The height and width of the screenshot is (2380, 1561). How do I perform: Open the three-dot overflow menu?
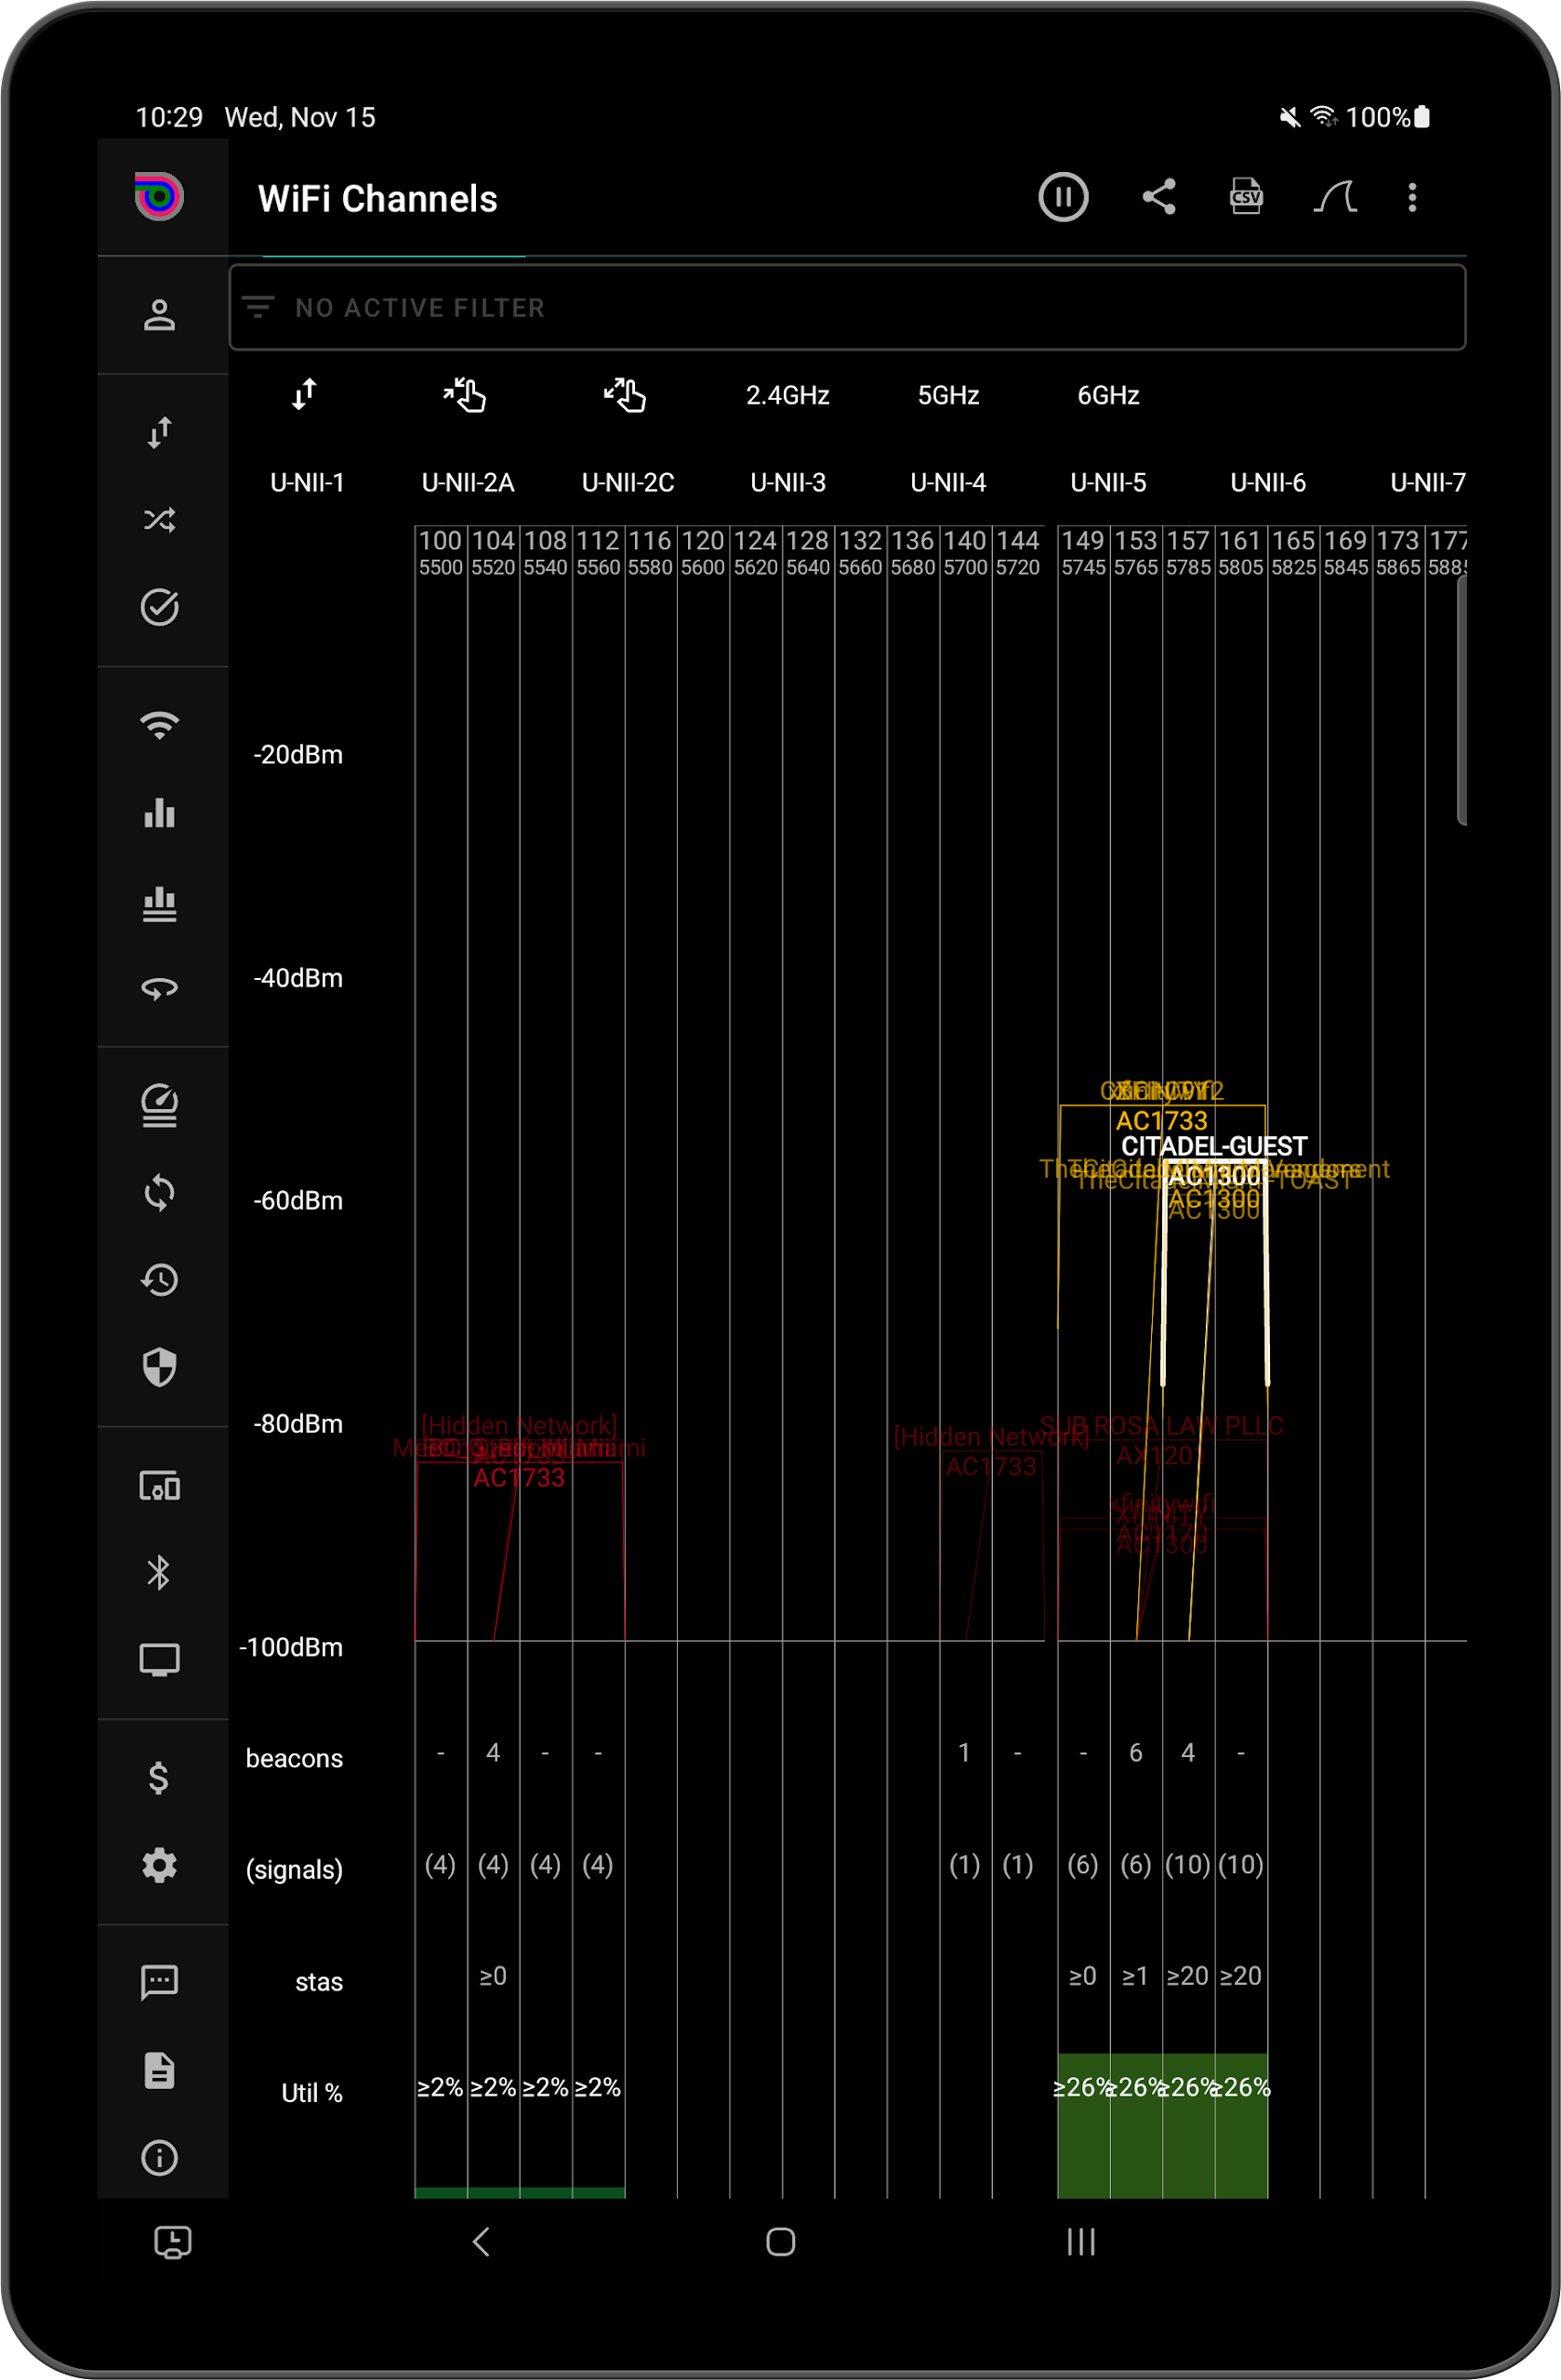1412,197
